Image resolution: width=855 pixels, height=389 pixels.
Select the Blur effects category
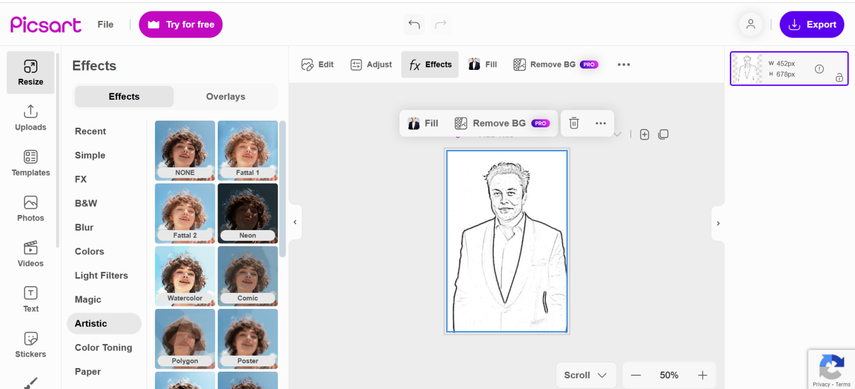[x=84, y=227]
